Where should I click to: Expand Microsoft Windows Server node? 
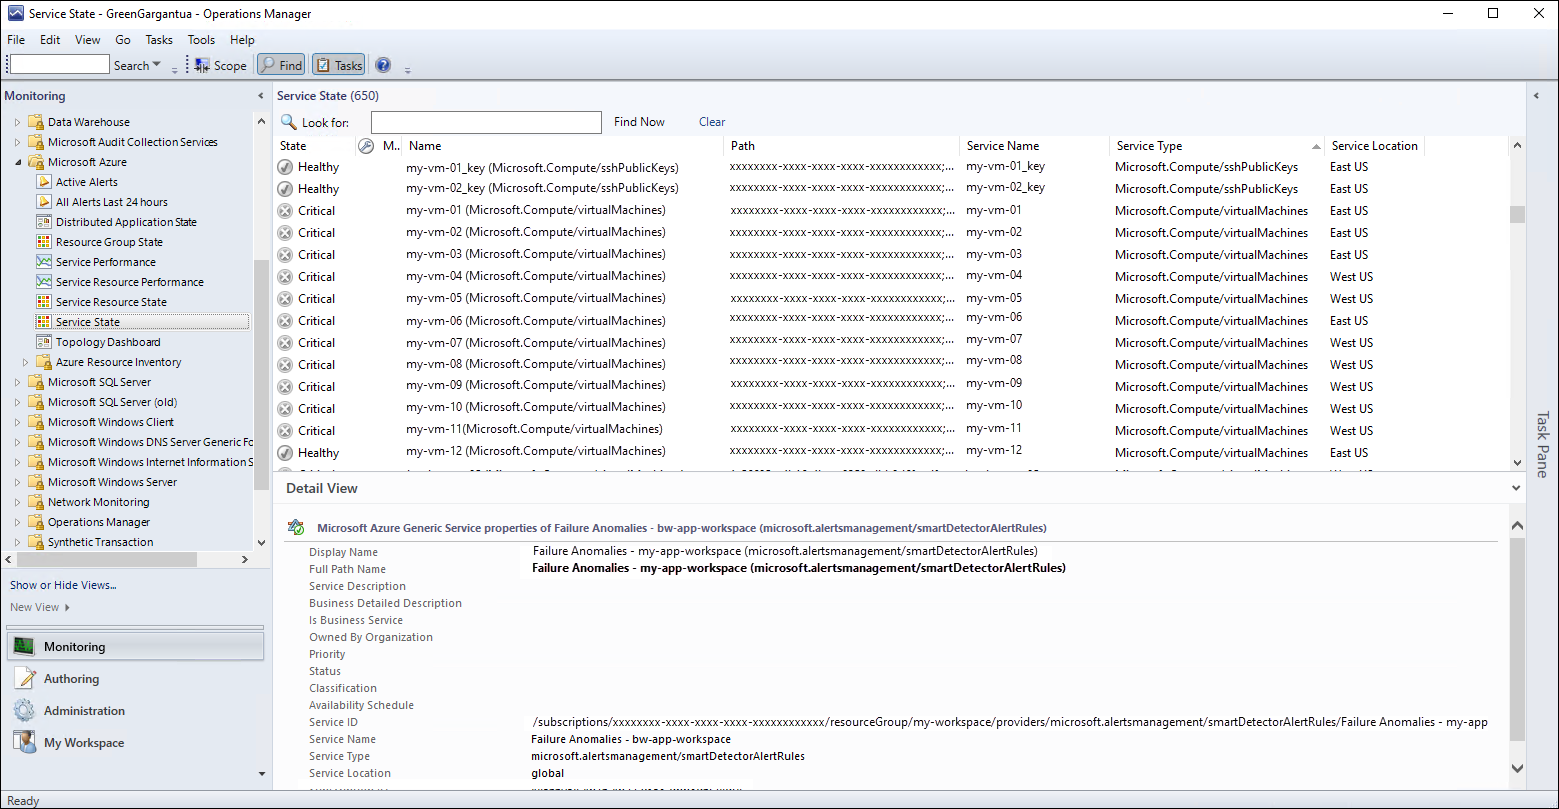17,482
